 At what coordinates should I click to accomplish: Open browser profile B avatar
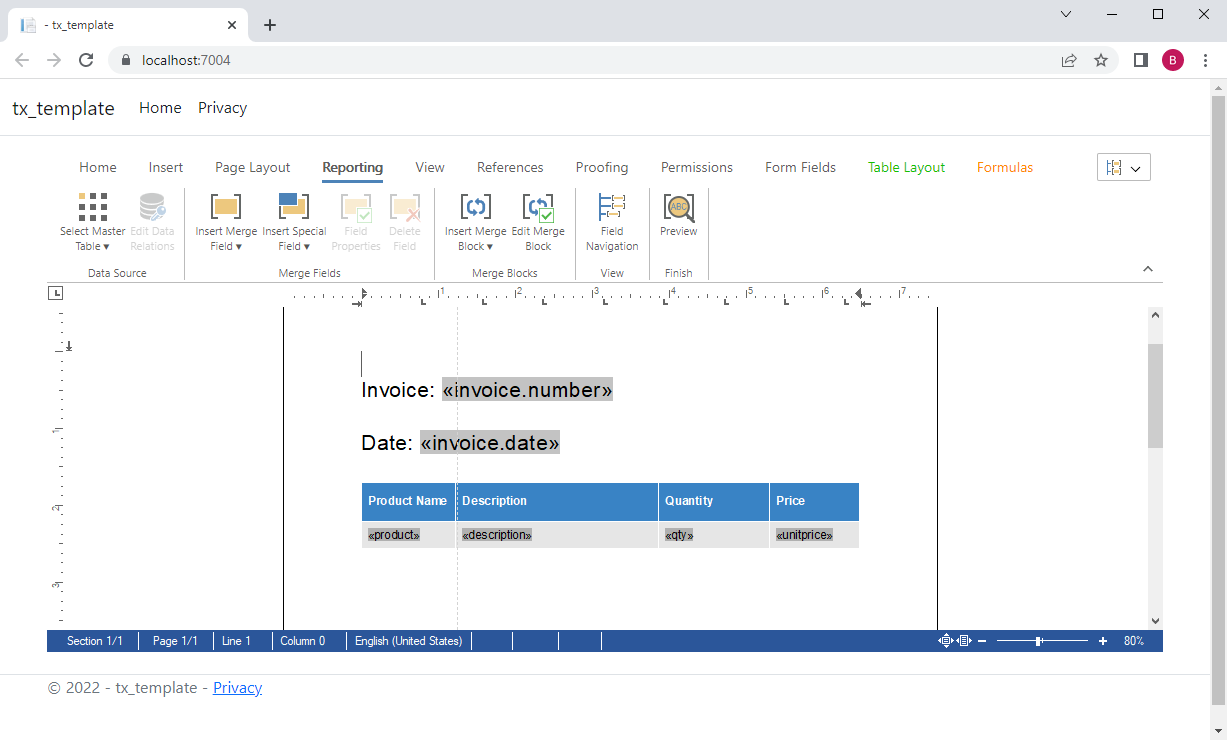(1173, 60)
